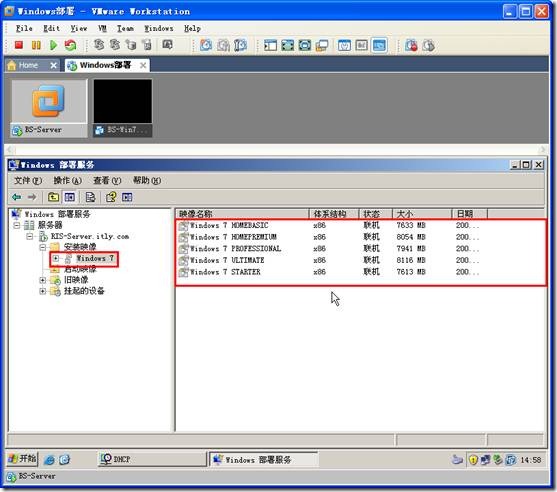Click the show/hide action pane icon
The width and height of the screenshot is (557, 492).
tap(127, 197)
